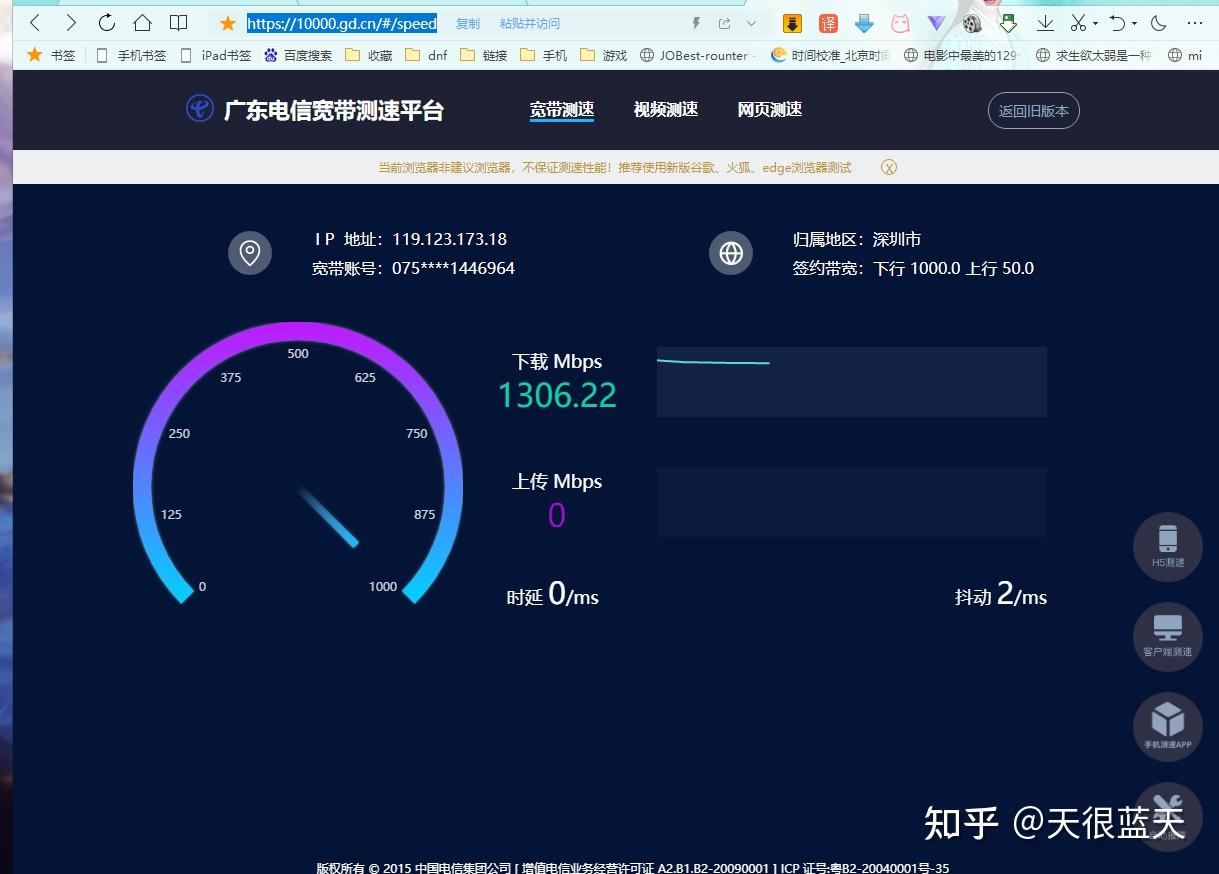Viewport: 1219px width, 874px height.
Task: Switch to the 网页测速 tab
Action: (770, 110)
